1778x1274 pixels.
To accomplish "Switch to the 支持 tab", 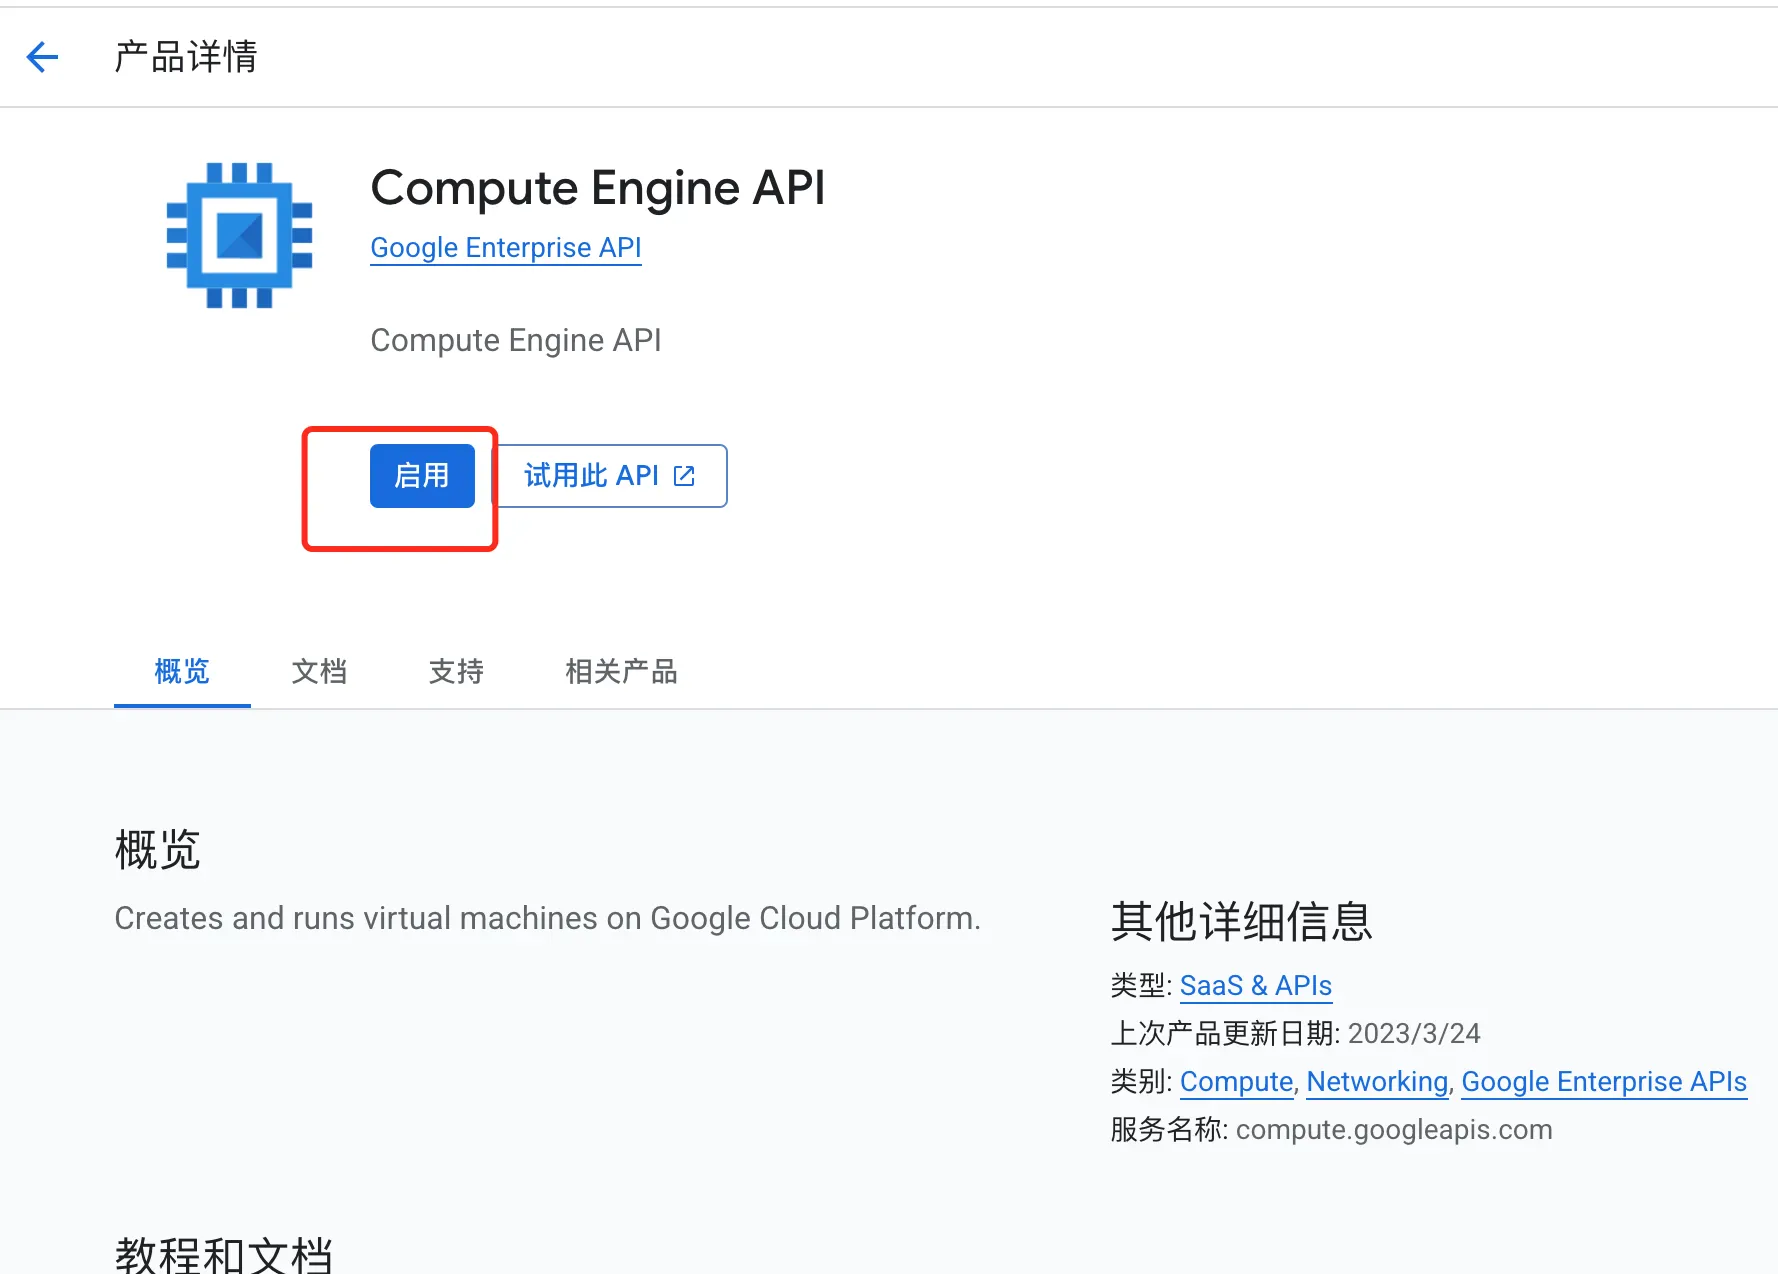I will click(x=455, y=672).
